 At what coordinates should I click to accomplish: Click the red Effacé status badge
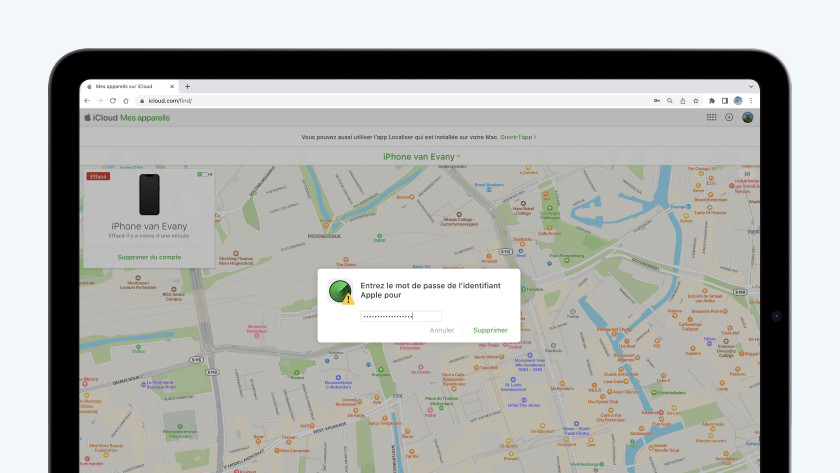pyautogui.click(x=98, y=176)
